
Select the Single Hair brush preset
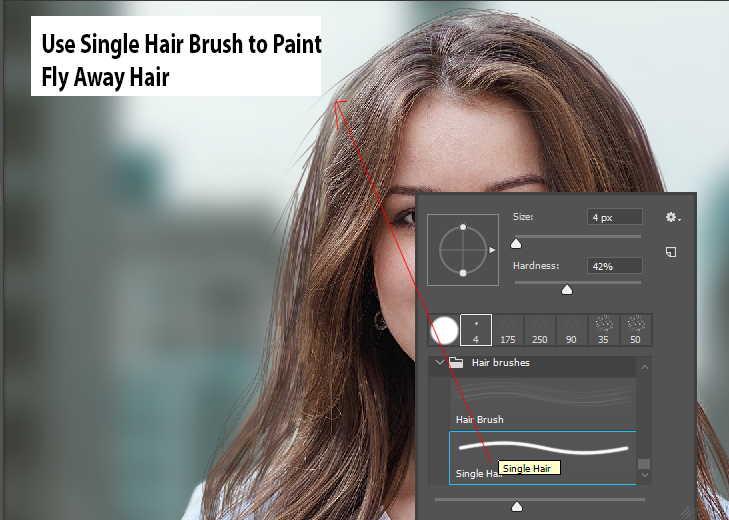click(543, 458)
